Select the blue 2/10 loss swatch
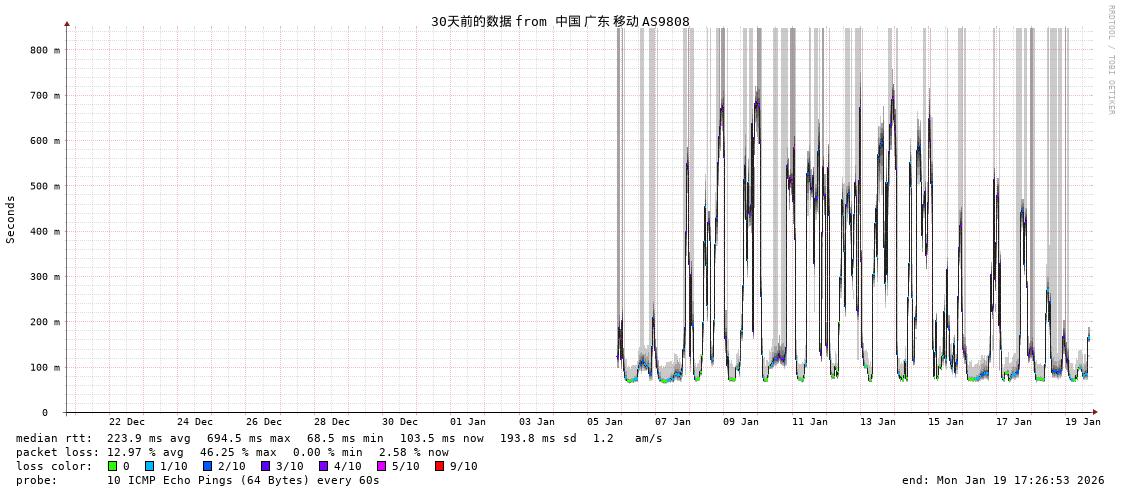This screenshot has width=1121, height=494. (207, 466)
